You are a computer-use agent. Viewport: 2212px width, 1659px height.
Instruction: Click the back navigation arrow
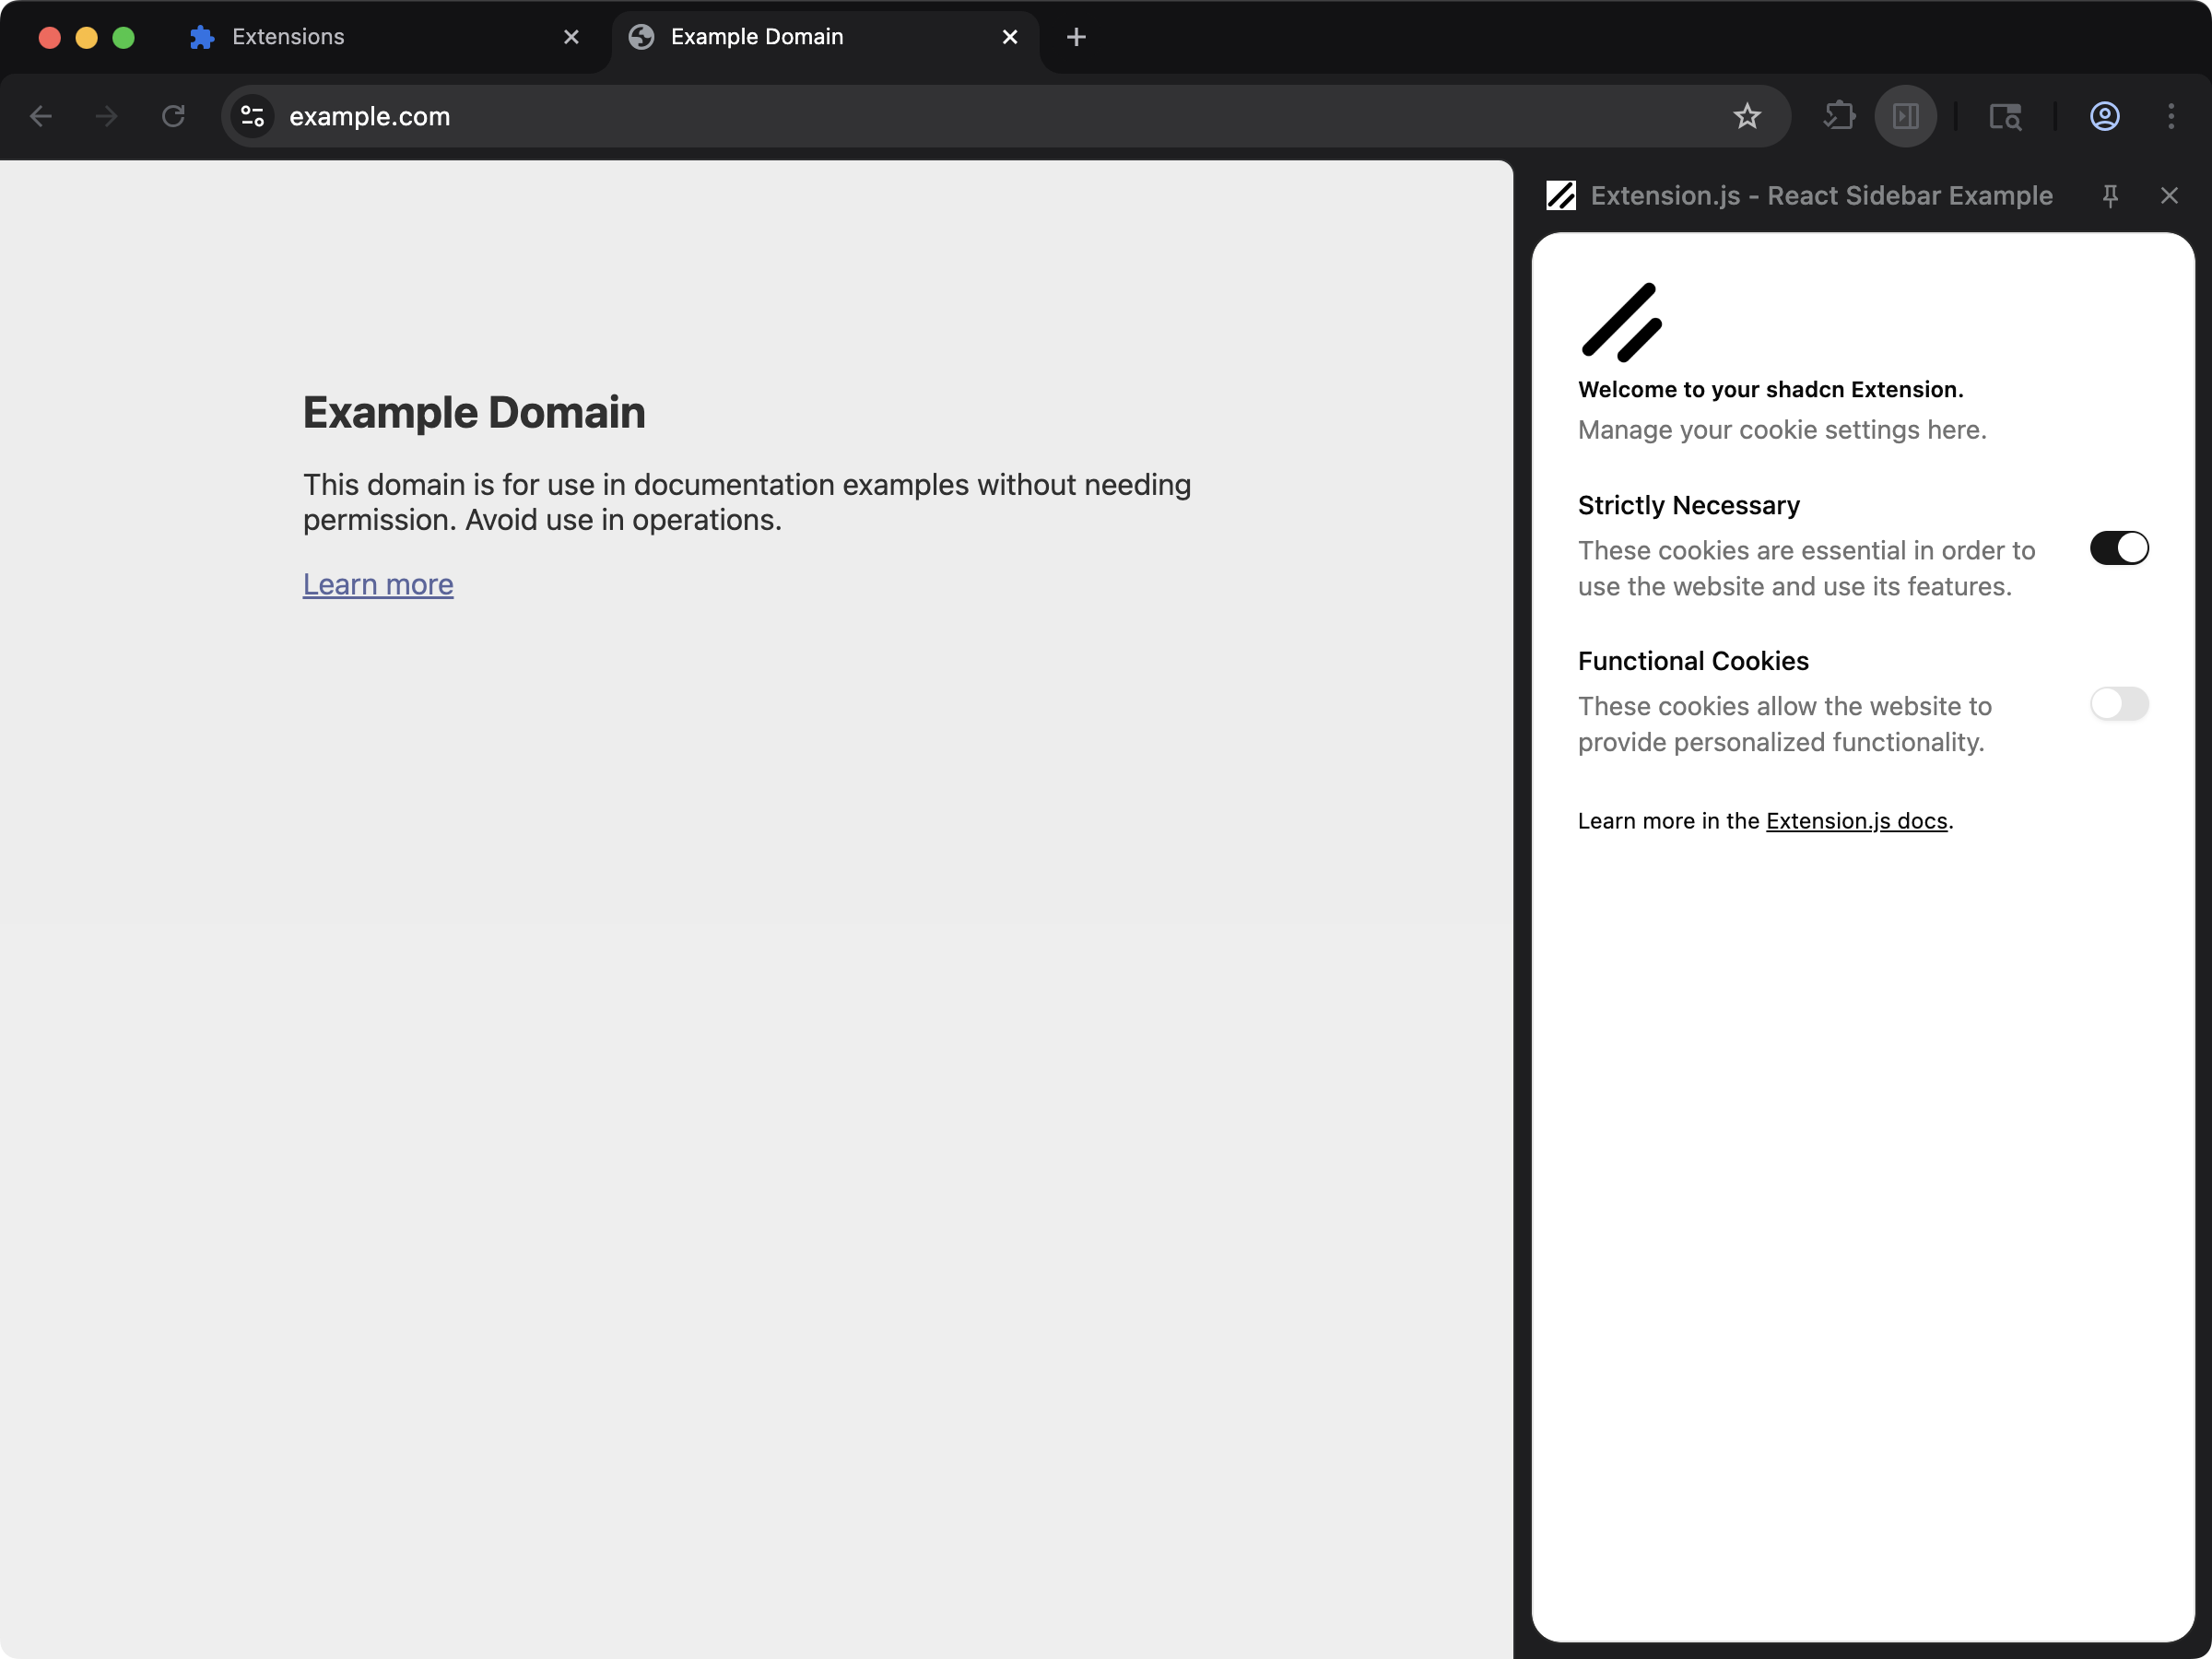41,116
